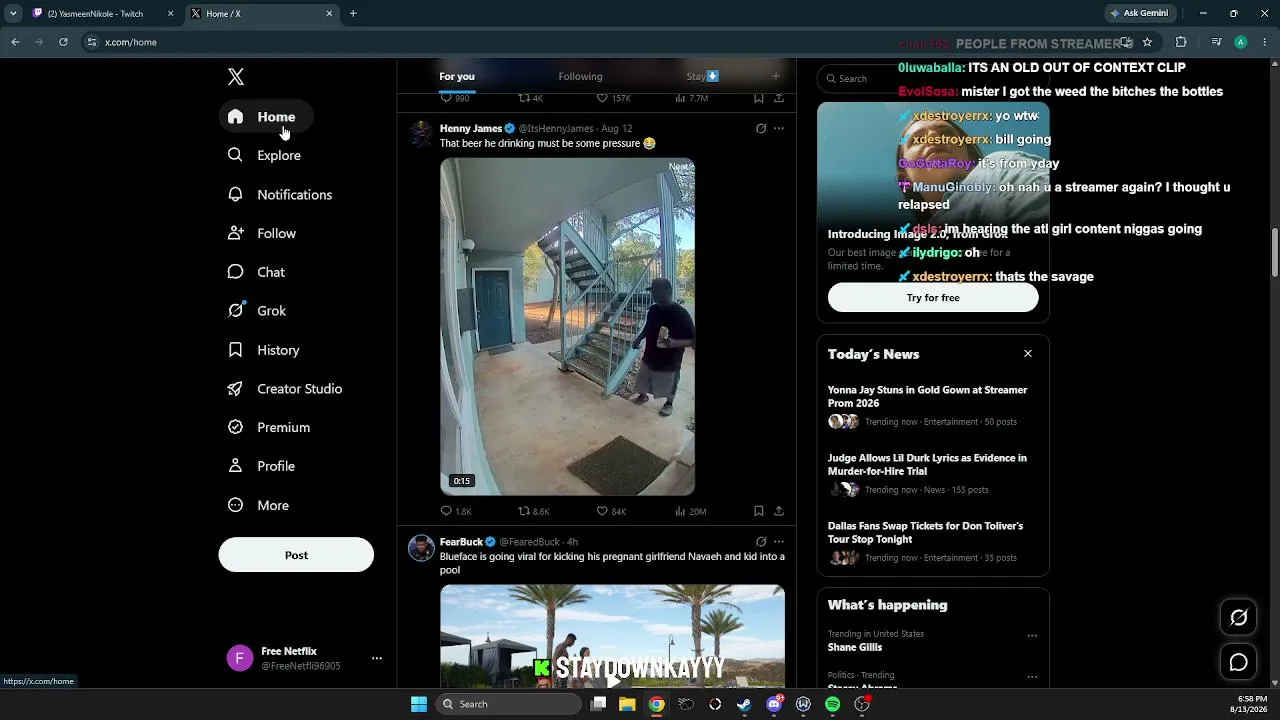Open the Chrome profile avatar

[x=1240, y=42]
